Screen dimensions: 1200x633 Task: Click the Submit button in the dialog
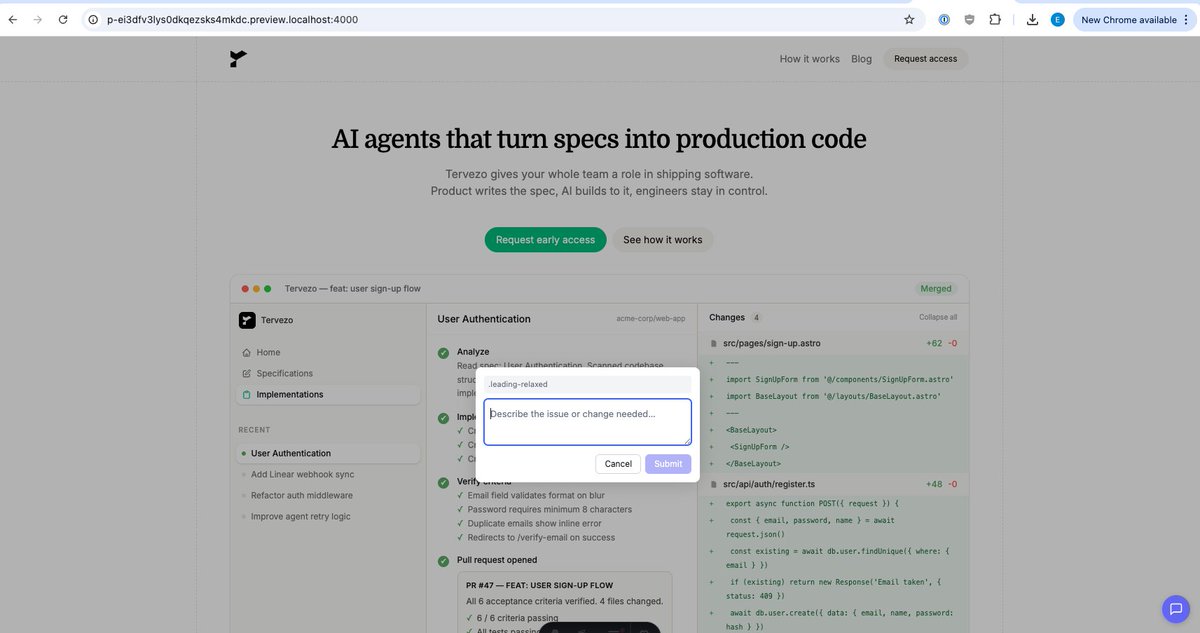(x=668, y=463)
